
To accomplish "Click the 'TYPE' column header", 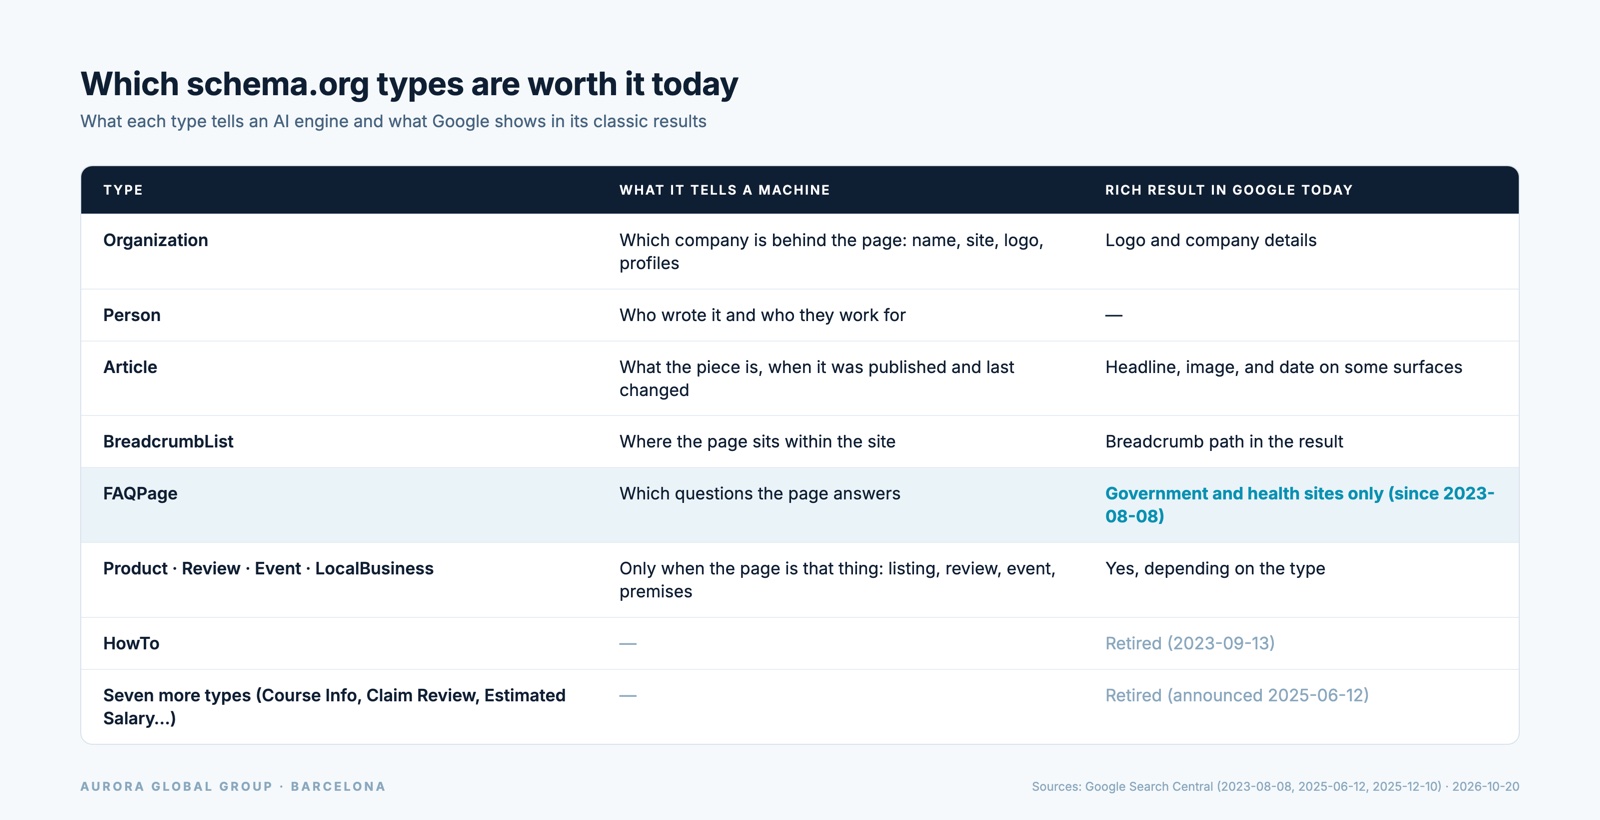I will pyautogui.click(x=123, y=190).
